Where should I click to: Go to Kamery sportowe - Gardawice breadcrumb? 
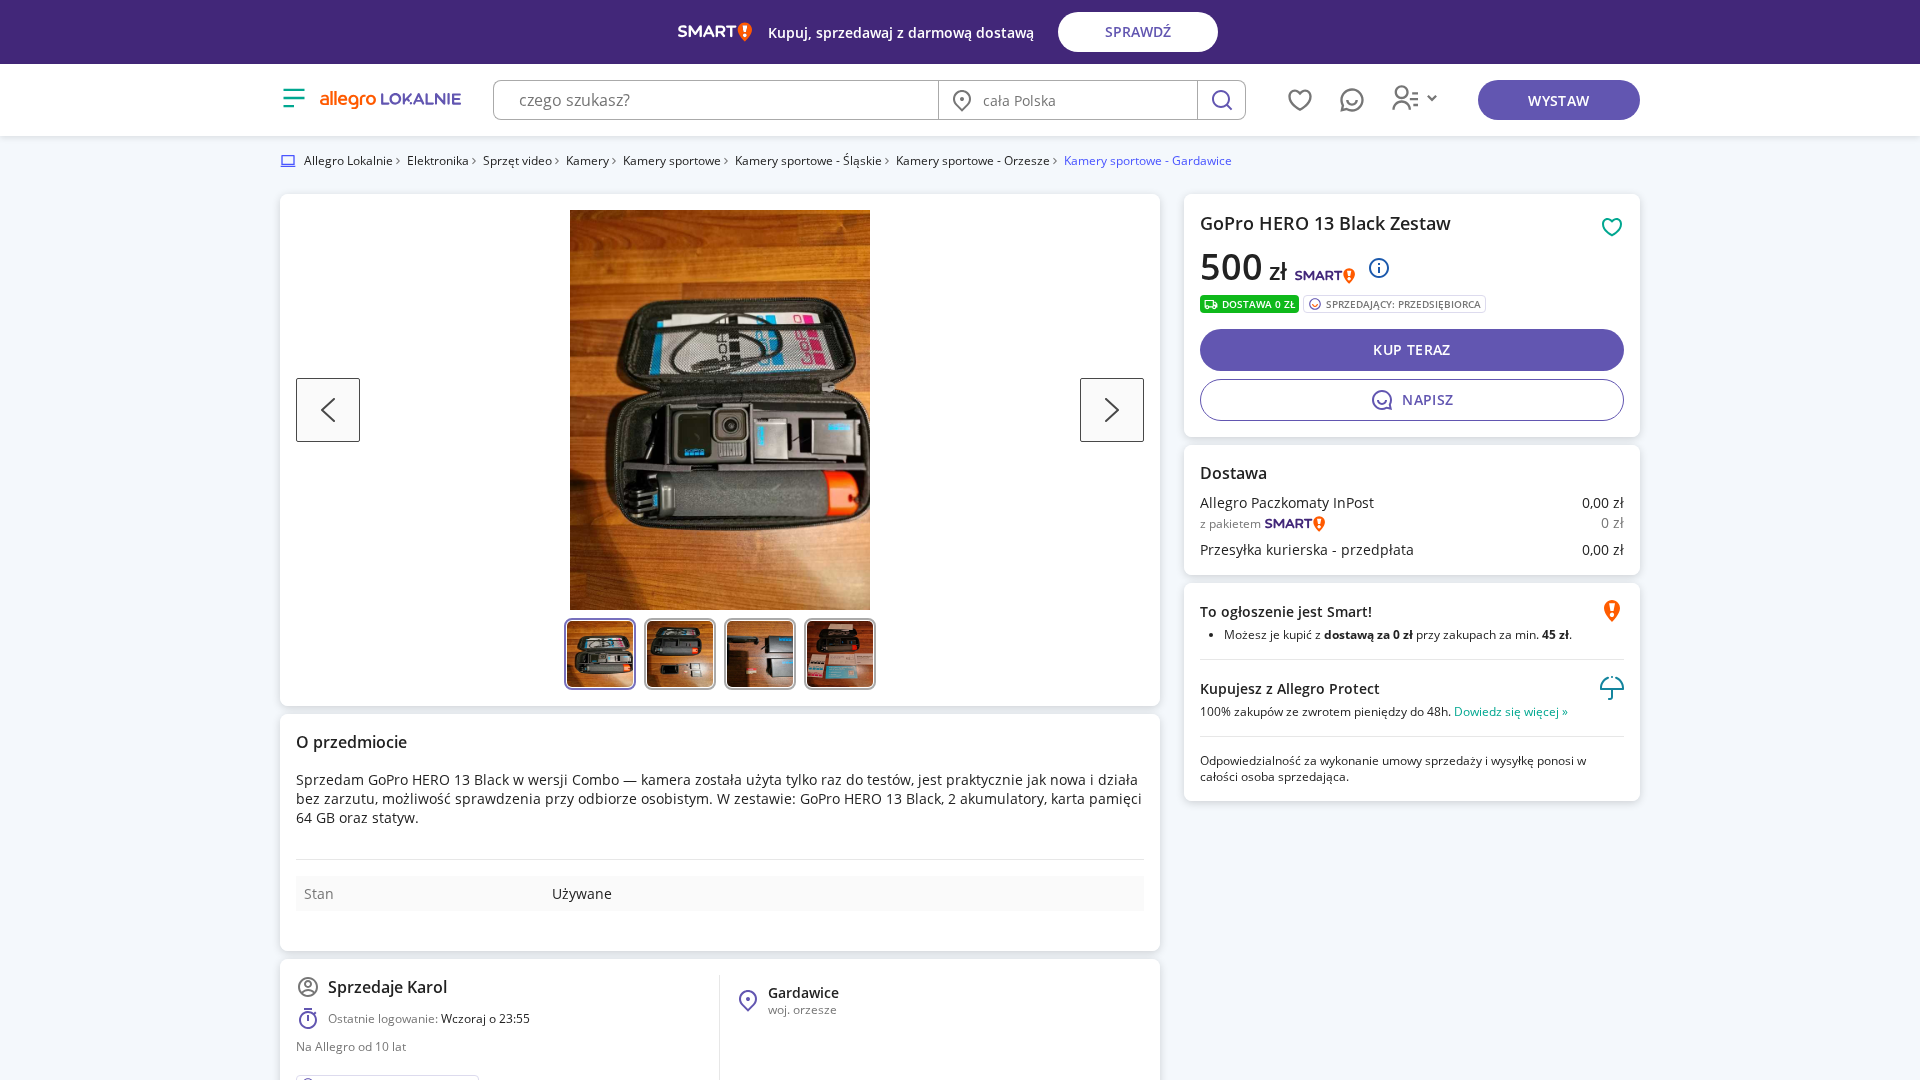point(1148,161)
